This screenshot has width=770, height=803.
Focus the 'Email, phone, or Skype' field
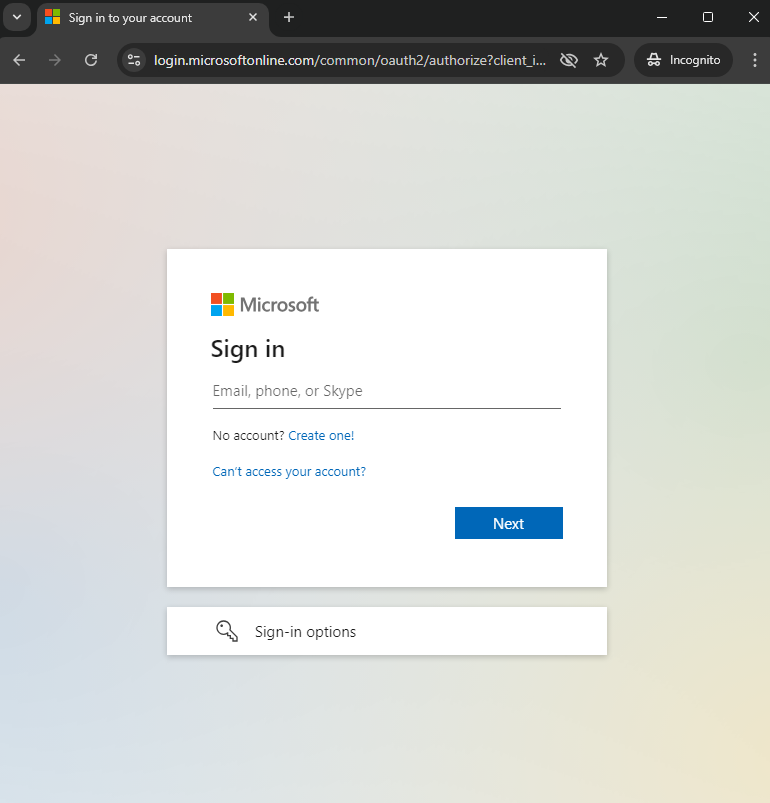pyautogui.click(x=386, y=391)
